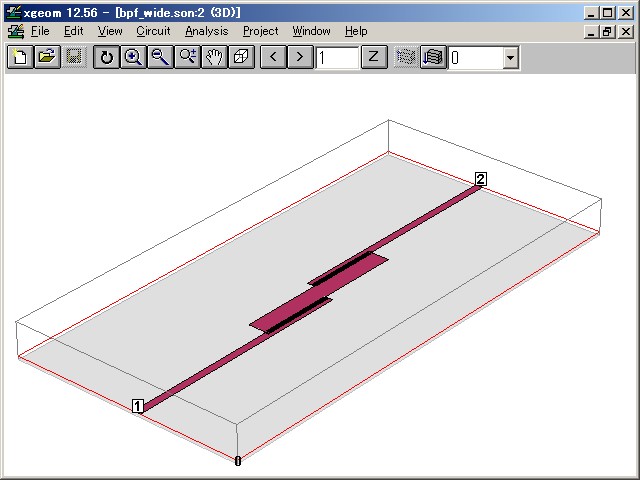Screen dimensions: 640x480
Task: Click the grayed Save disk icon
Action: click(x=74, y=57)
